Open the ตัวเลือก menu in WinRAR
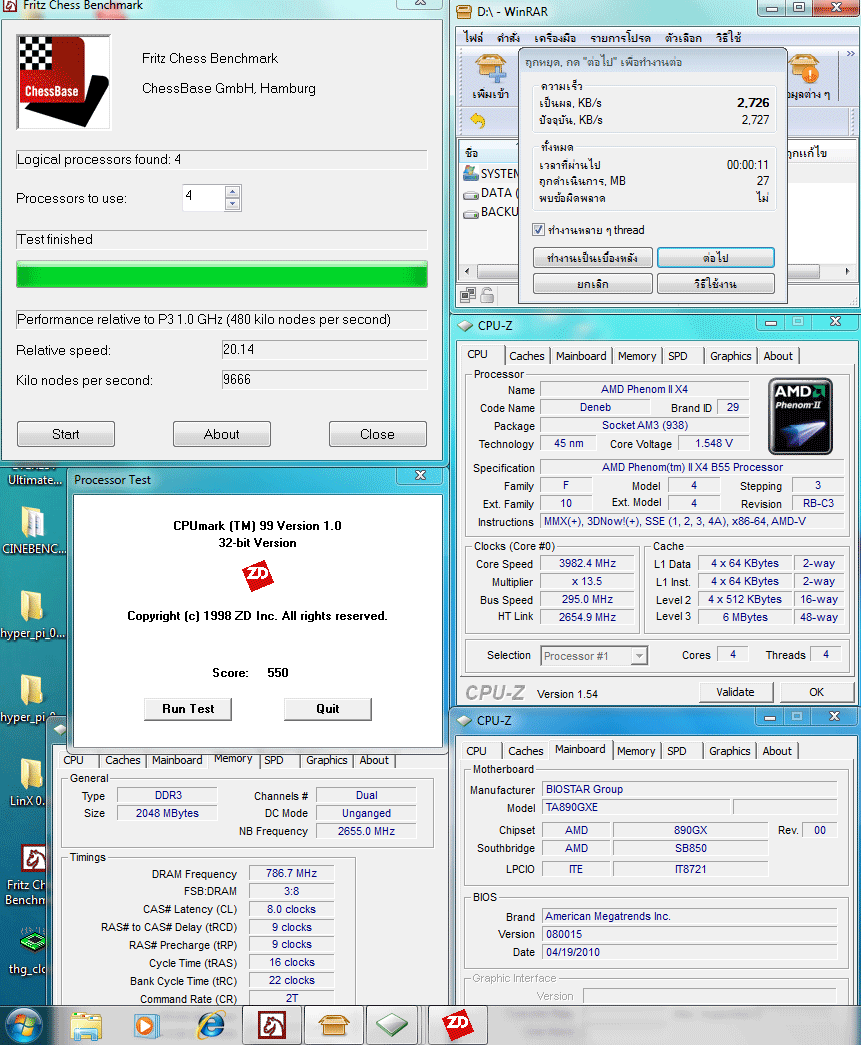The image size is (861, 1045). click(x=683, y=37)
